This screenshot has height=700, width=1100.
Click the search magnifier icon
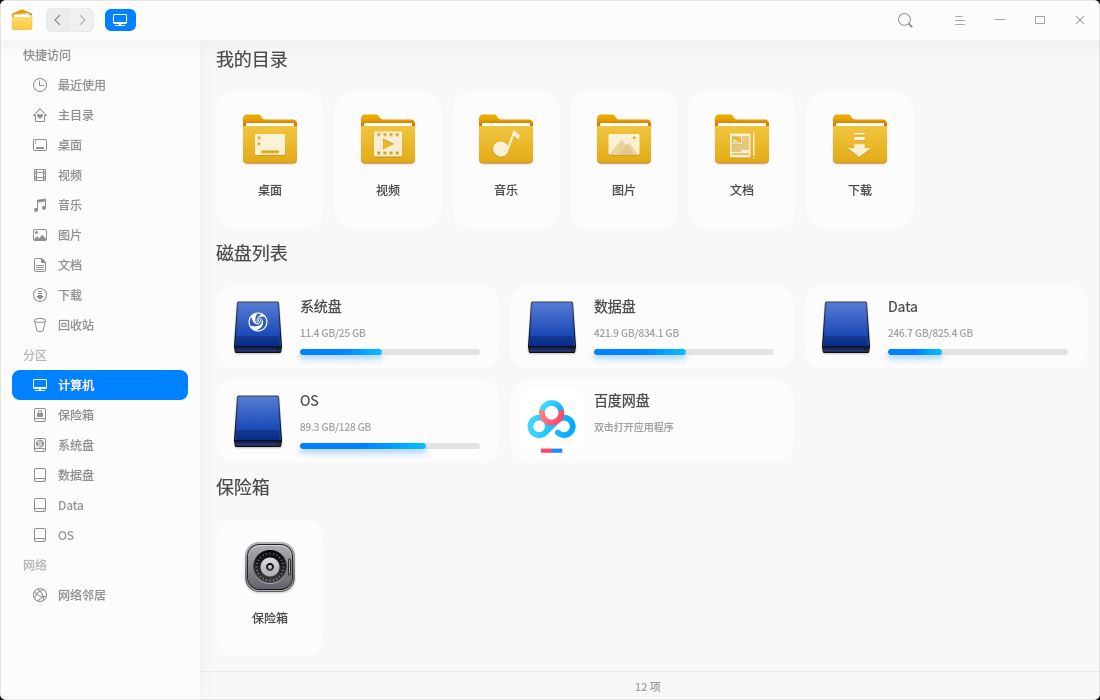(x=906, y=20)
